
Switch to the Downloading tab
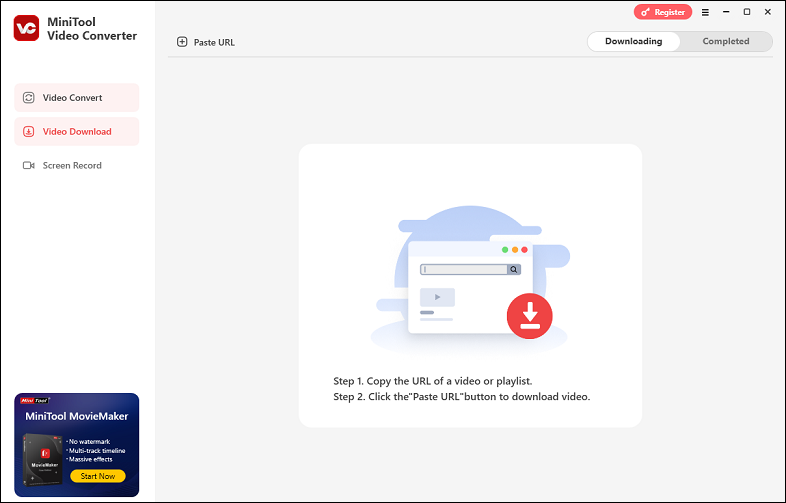tap(634, 42)
